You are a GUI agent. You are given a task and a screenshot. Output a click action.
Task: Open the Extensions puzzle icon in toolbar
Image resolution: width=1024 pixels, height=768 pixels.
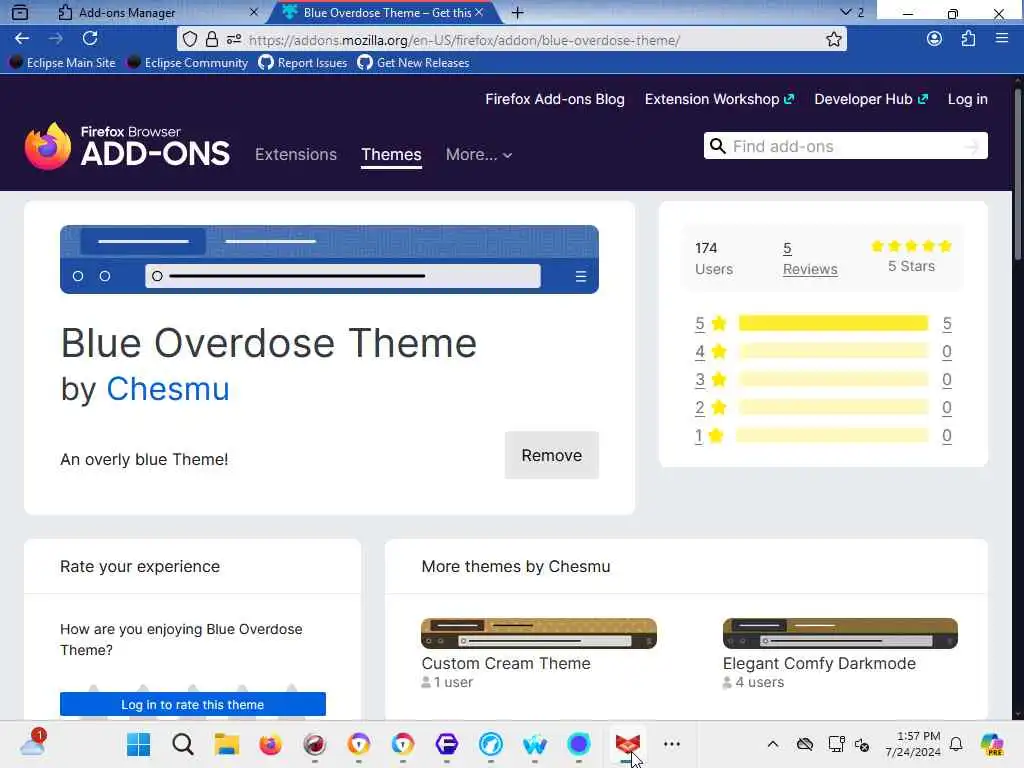968,39
